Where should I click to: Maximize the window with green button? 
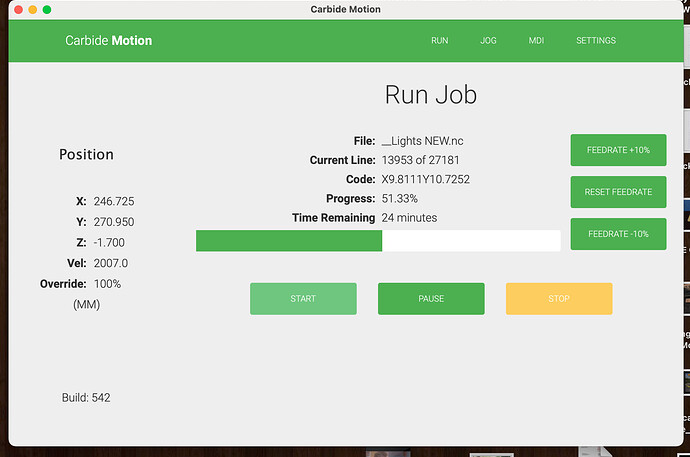pos(47,9)
